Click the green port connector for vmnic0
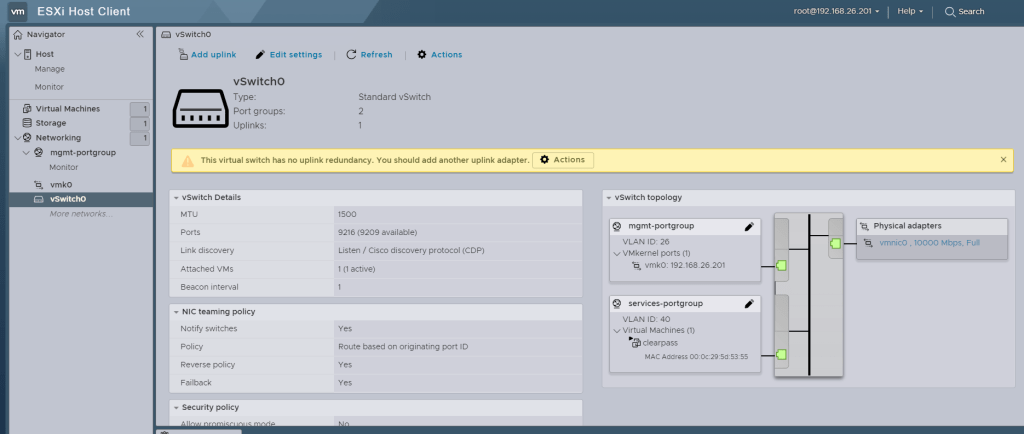Screen dimensions: 1024x434 [833, 242]
